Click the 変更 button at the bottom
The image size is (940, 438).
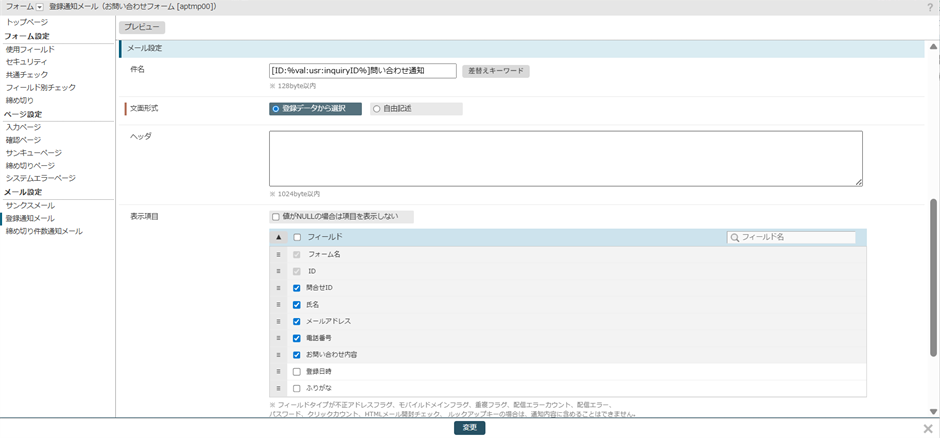tap(469, 428)
